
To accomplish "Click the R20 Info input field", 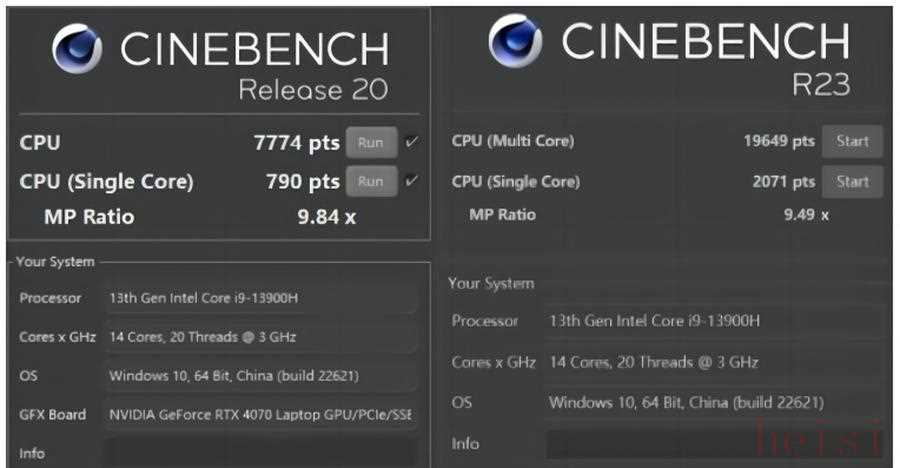I will (x=261, y=453).
